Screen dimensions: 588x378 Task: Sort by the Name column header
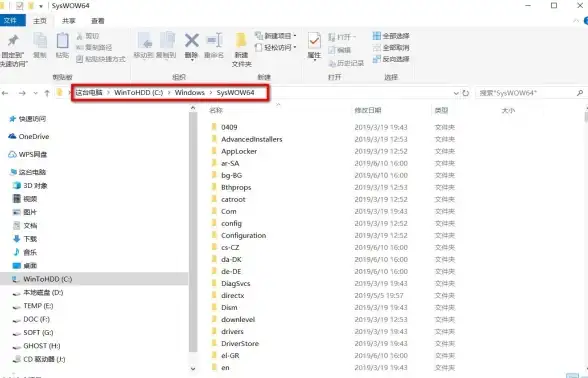pyautogui.click(x=216, y=110)
